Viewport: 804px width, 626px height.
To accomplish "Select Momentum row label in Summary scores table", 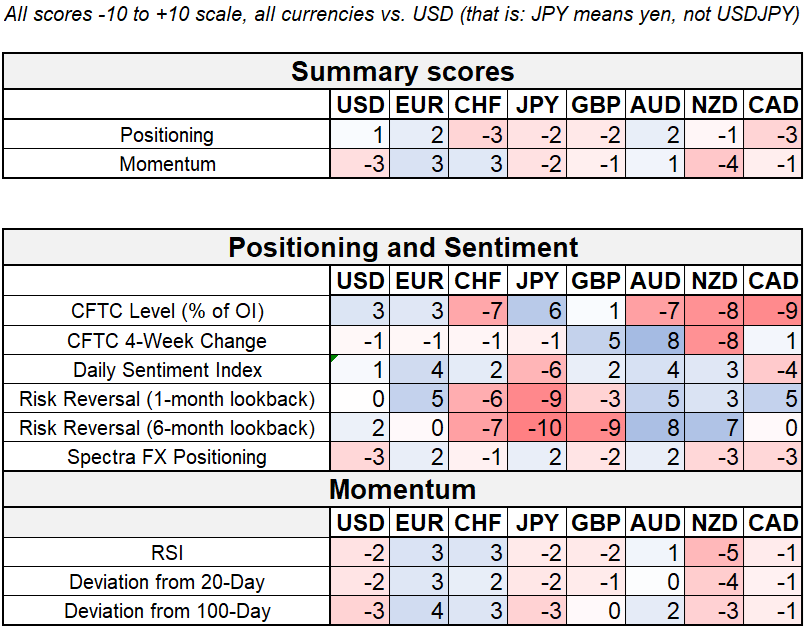I will click(x=167, y=164).
